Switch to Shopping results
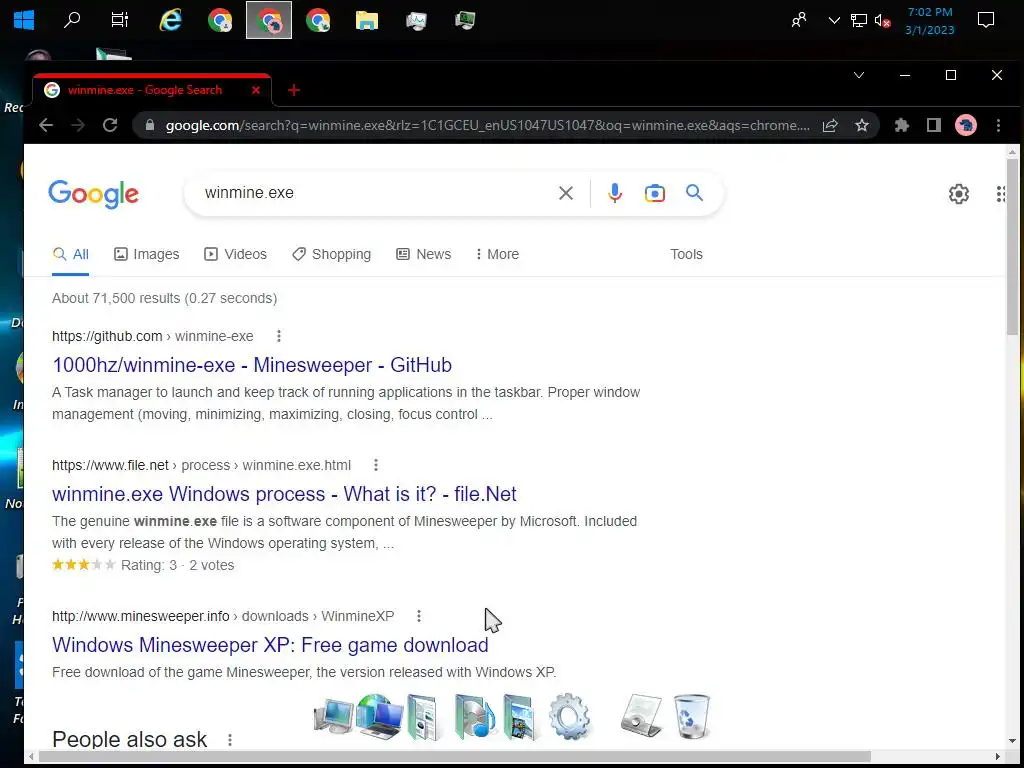 click(331, 254)
